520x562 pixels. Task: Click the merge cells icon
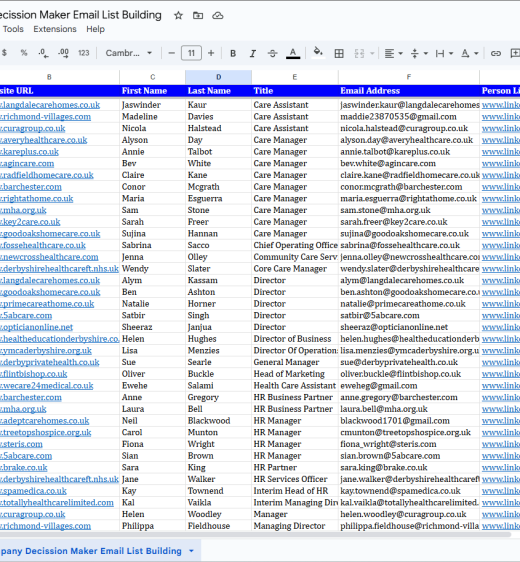click(359, 53)
